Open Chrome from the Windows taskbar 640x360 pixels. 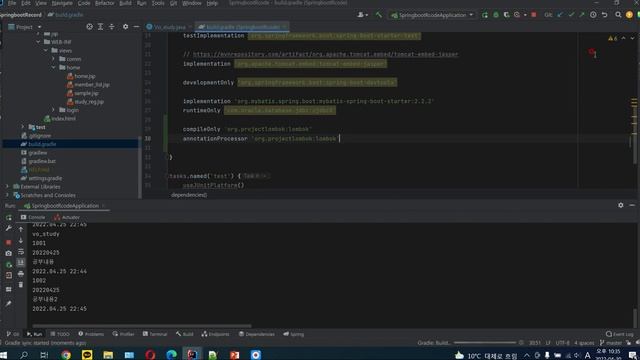point(66,355)
